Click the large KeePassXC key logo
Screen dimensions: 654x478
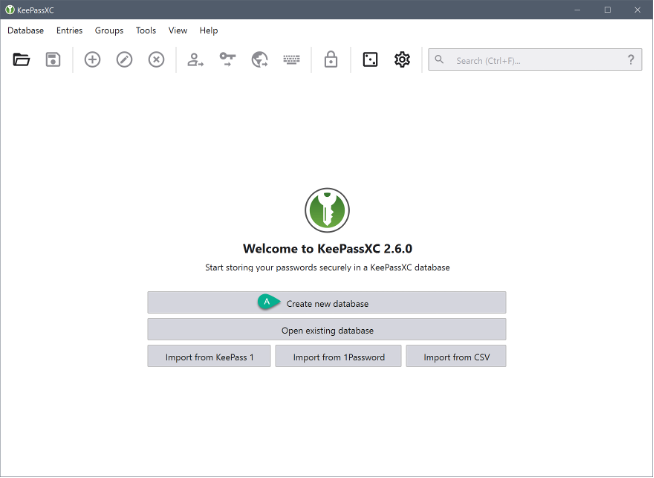tap(327, 210)
